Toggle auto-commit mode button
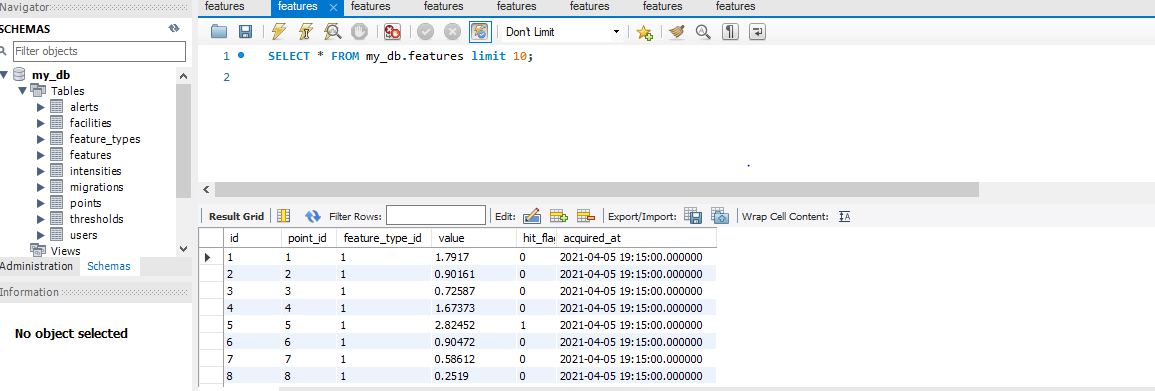 (x=480, y=32)
